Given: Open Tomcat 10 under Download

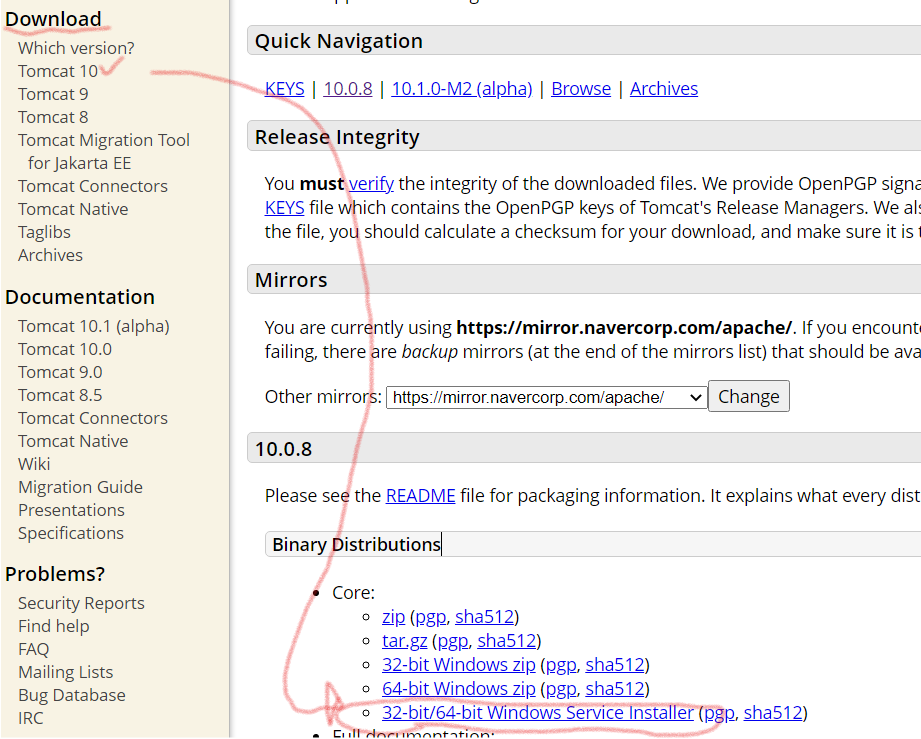Looking at the screenshot, I should tap(58, 71).
